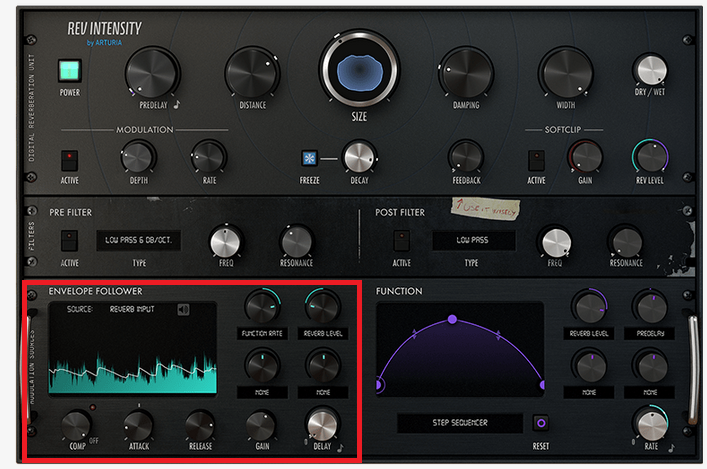Click the purple RESET button
Viewport: 707px width, 469px height.
coord(541,423)
